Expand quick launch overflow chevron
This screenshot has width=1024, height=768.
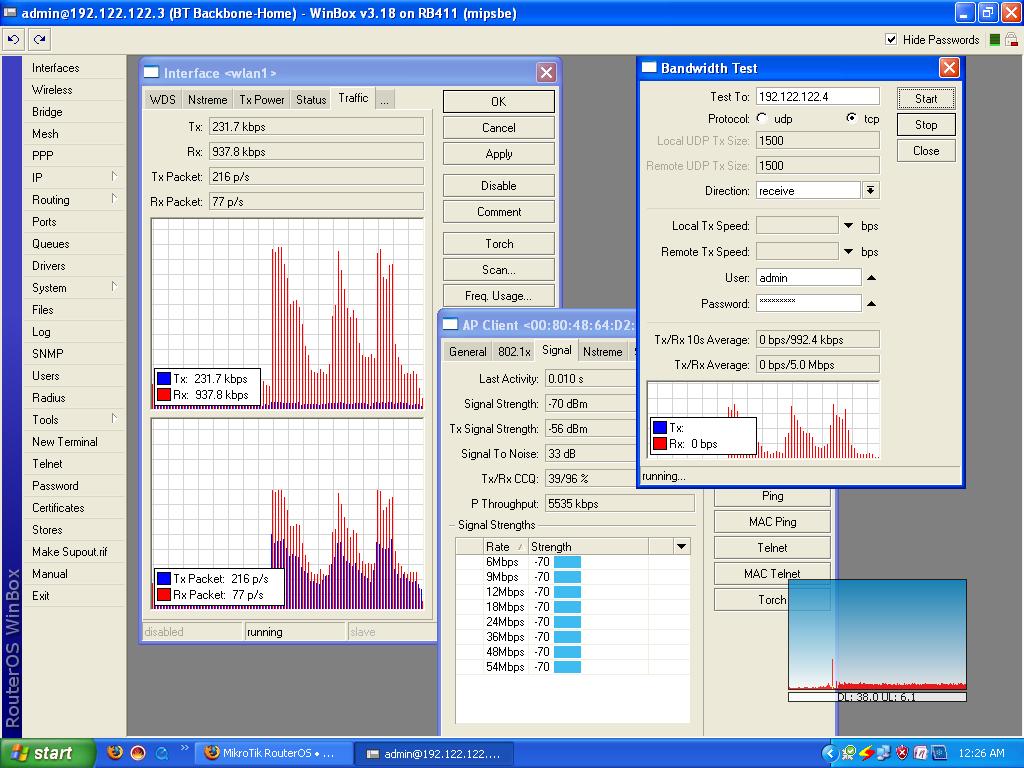(x=184, y=748)
